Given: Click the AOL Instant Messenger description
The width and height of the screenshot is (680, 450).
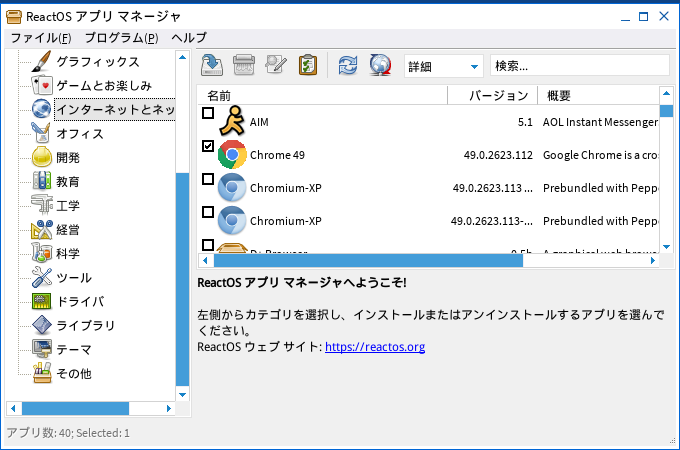Looking at the screenshot, I should (x=601, y=122).
